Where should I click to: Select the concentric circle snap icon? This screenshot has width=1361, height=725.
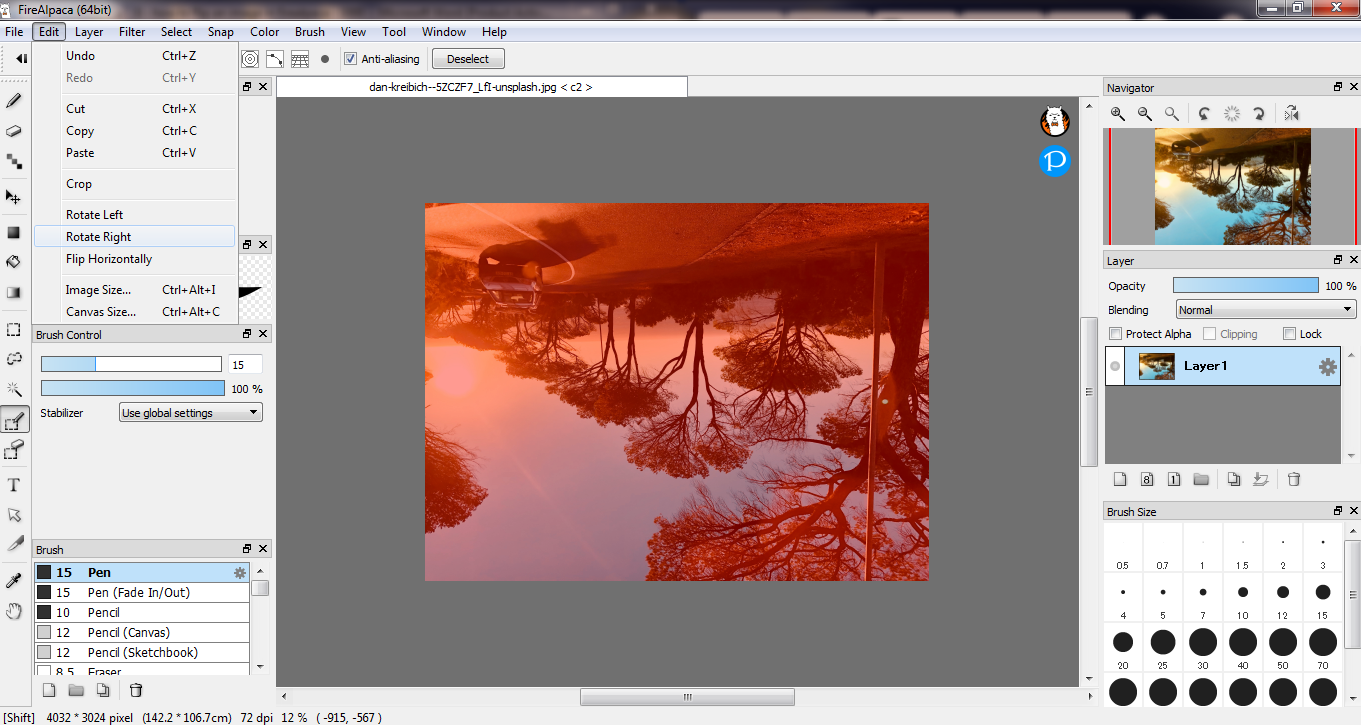point(250,59)
